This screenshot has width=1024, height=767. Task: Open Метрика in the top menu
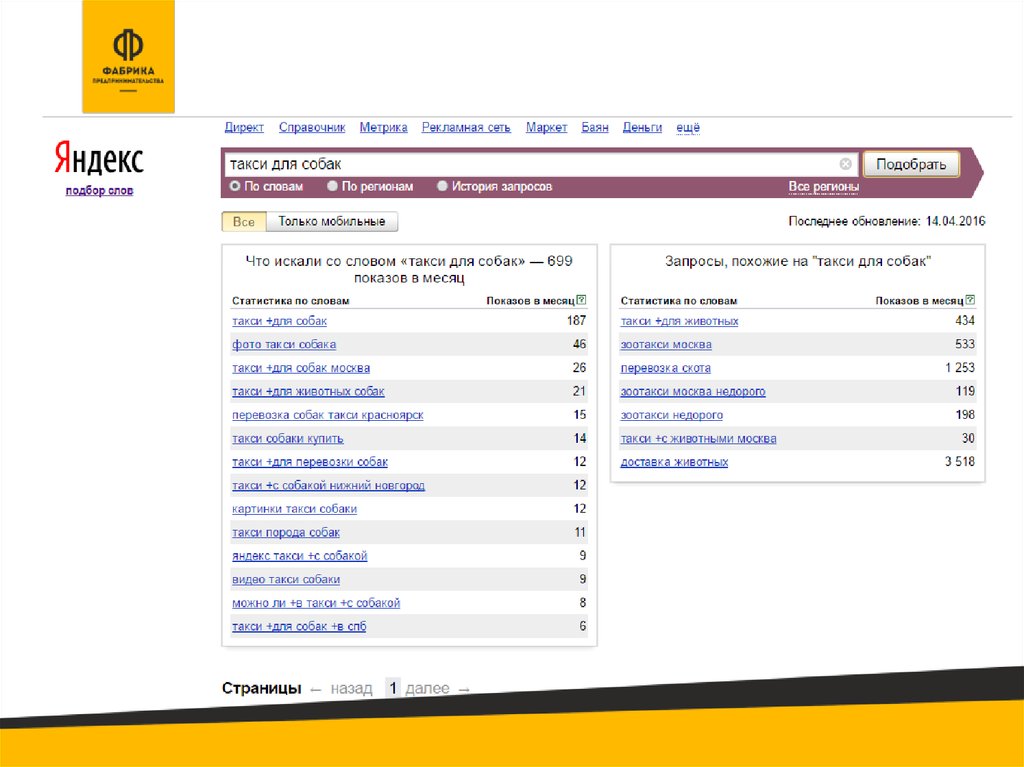pos(383,128)
